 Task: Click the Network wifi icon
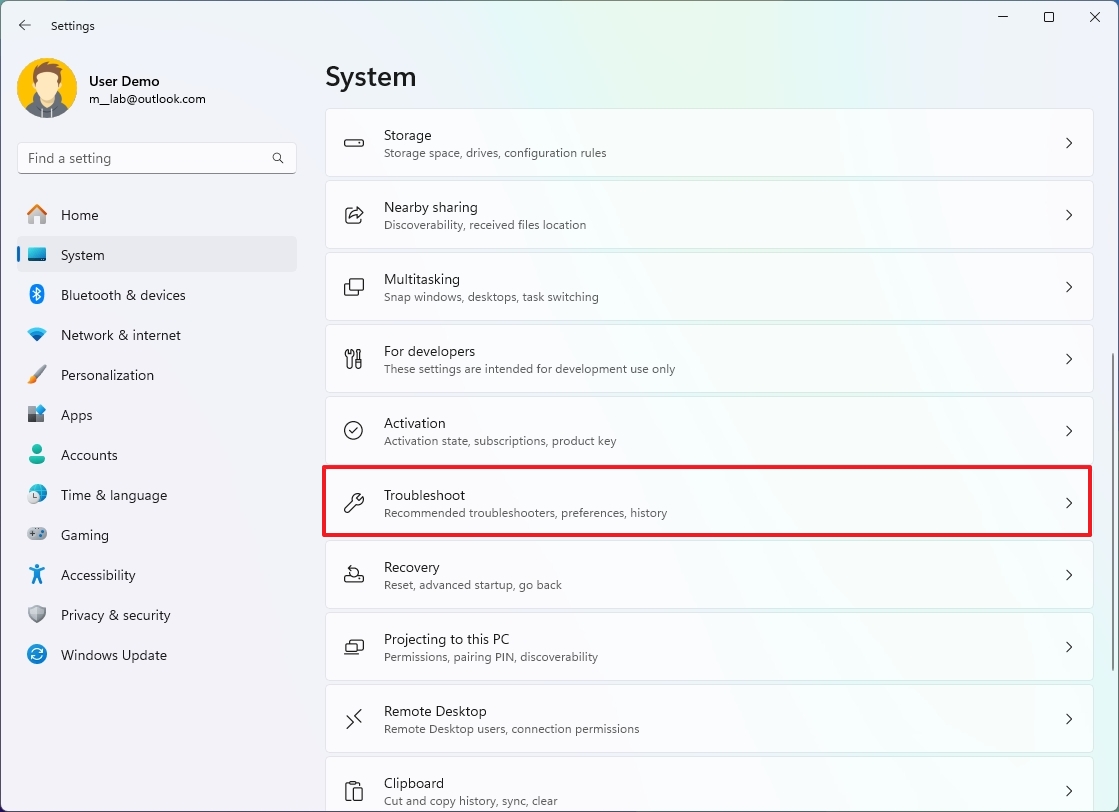(x=37, y=335)
